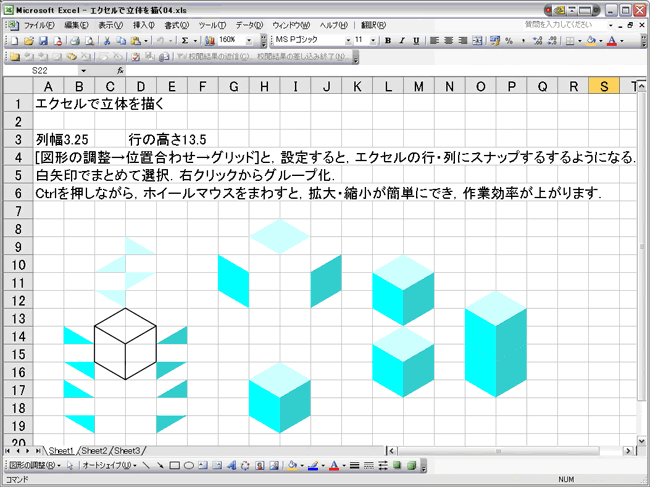Click the Select Objects white arrow tool
Viewport: 650px width, 487px height.
[70, 466]
